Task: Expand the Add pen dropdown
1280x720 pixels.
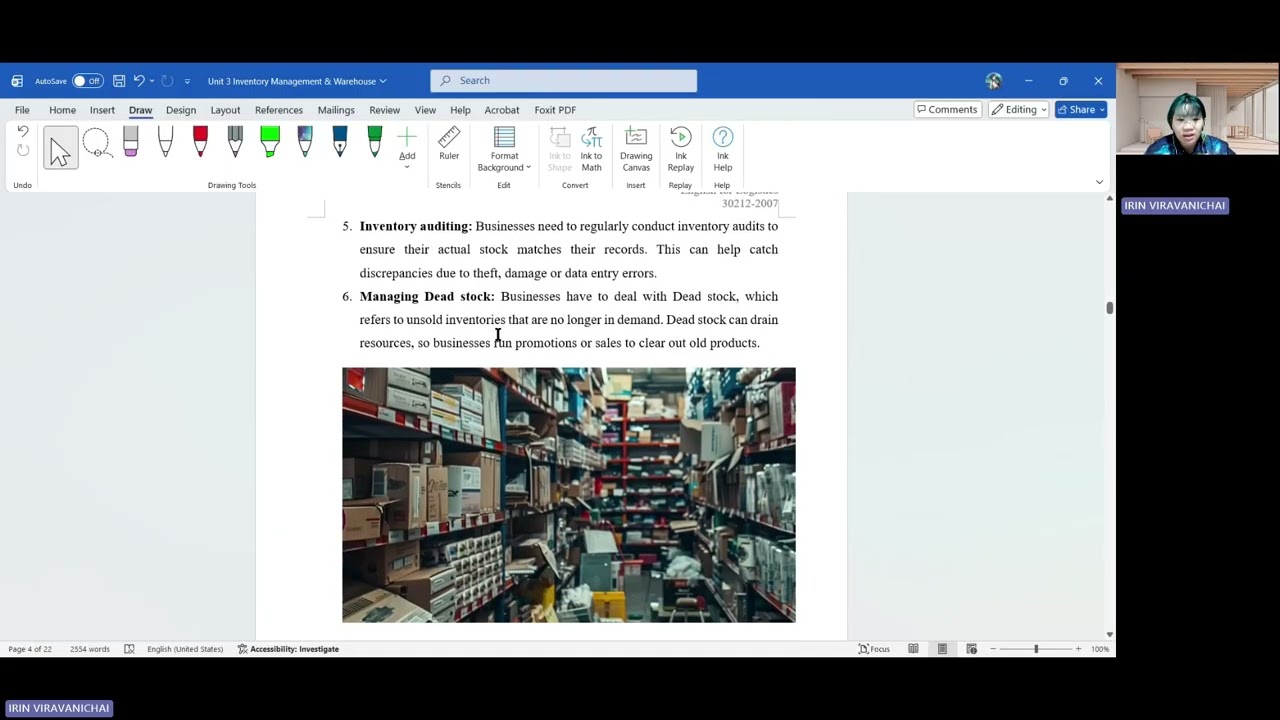Action: (407, 157)
